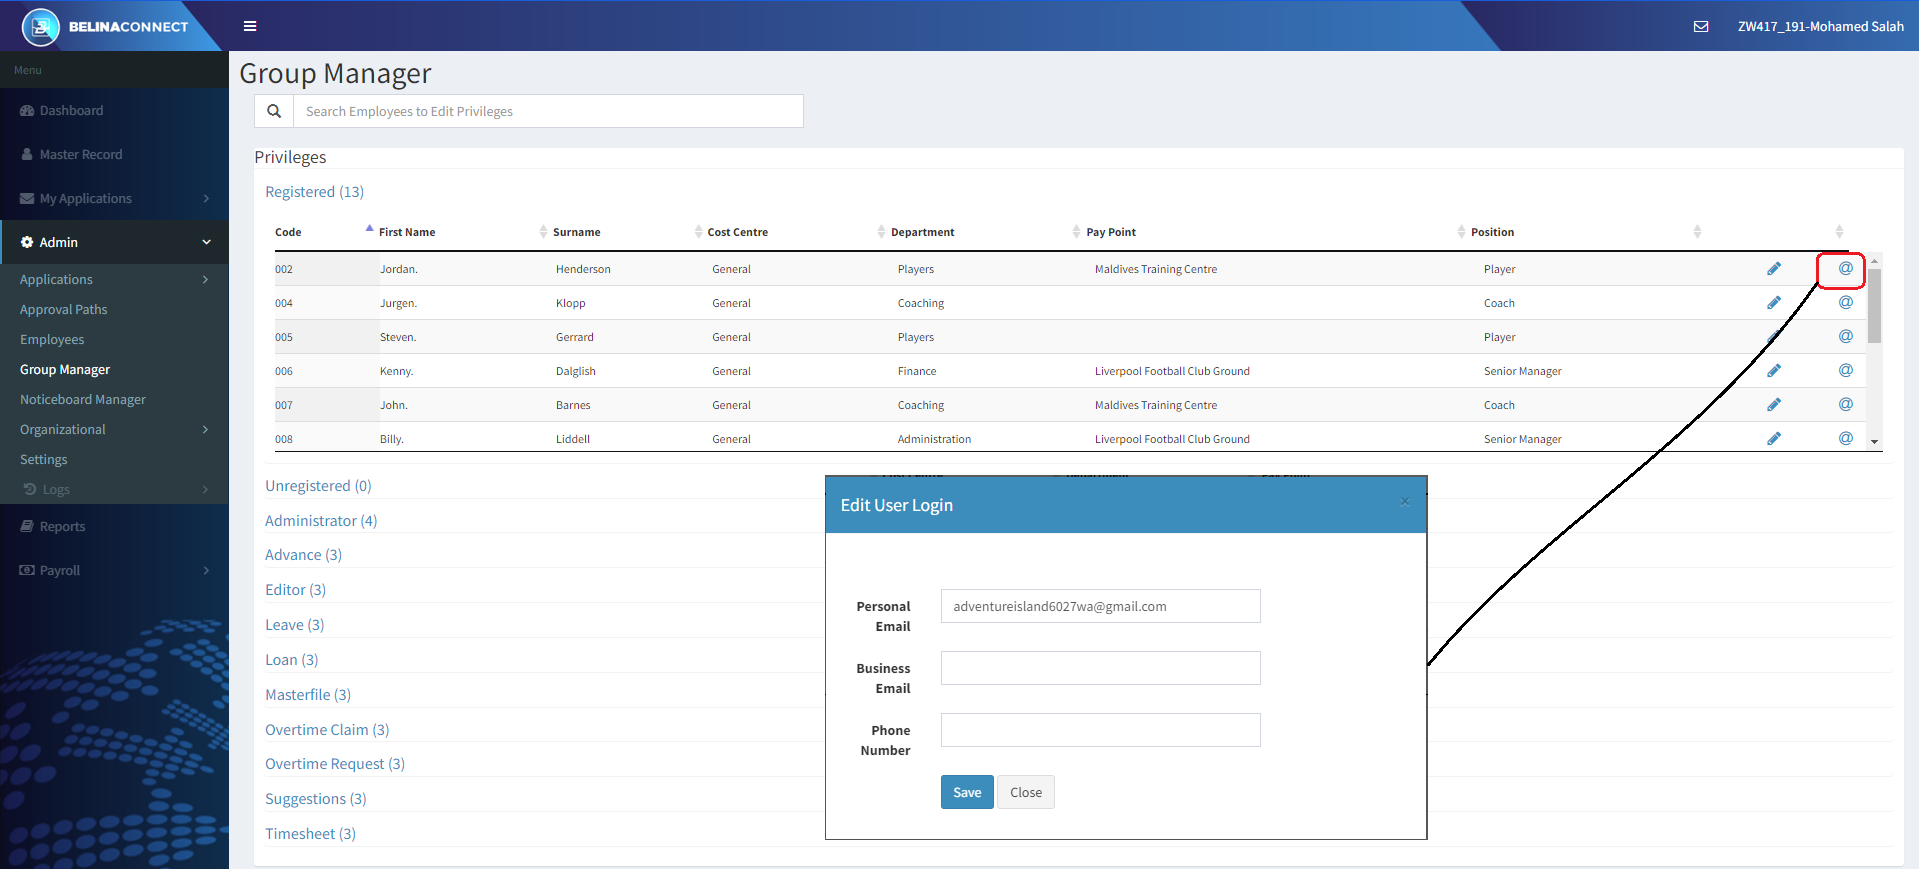This screenshot has width=1920, height=869.
Task: Expand Loan (3) group
Action: tap(291, 660)
